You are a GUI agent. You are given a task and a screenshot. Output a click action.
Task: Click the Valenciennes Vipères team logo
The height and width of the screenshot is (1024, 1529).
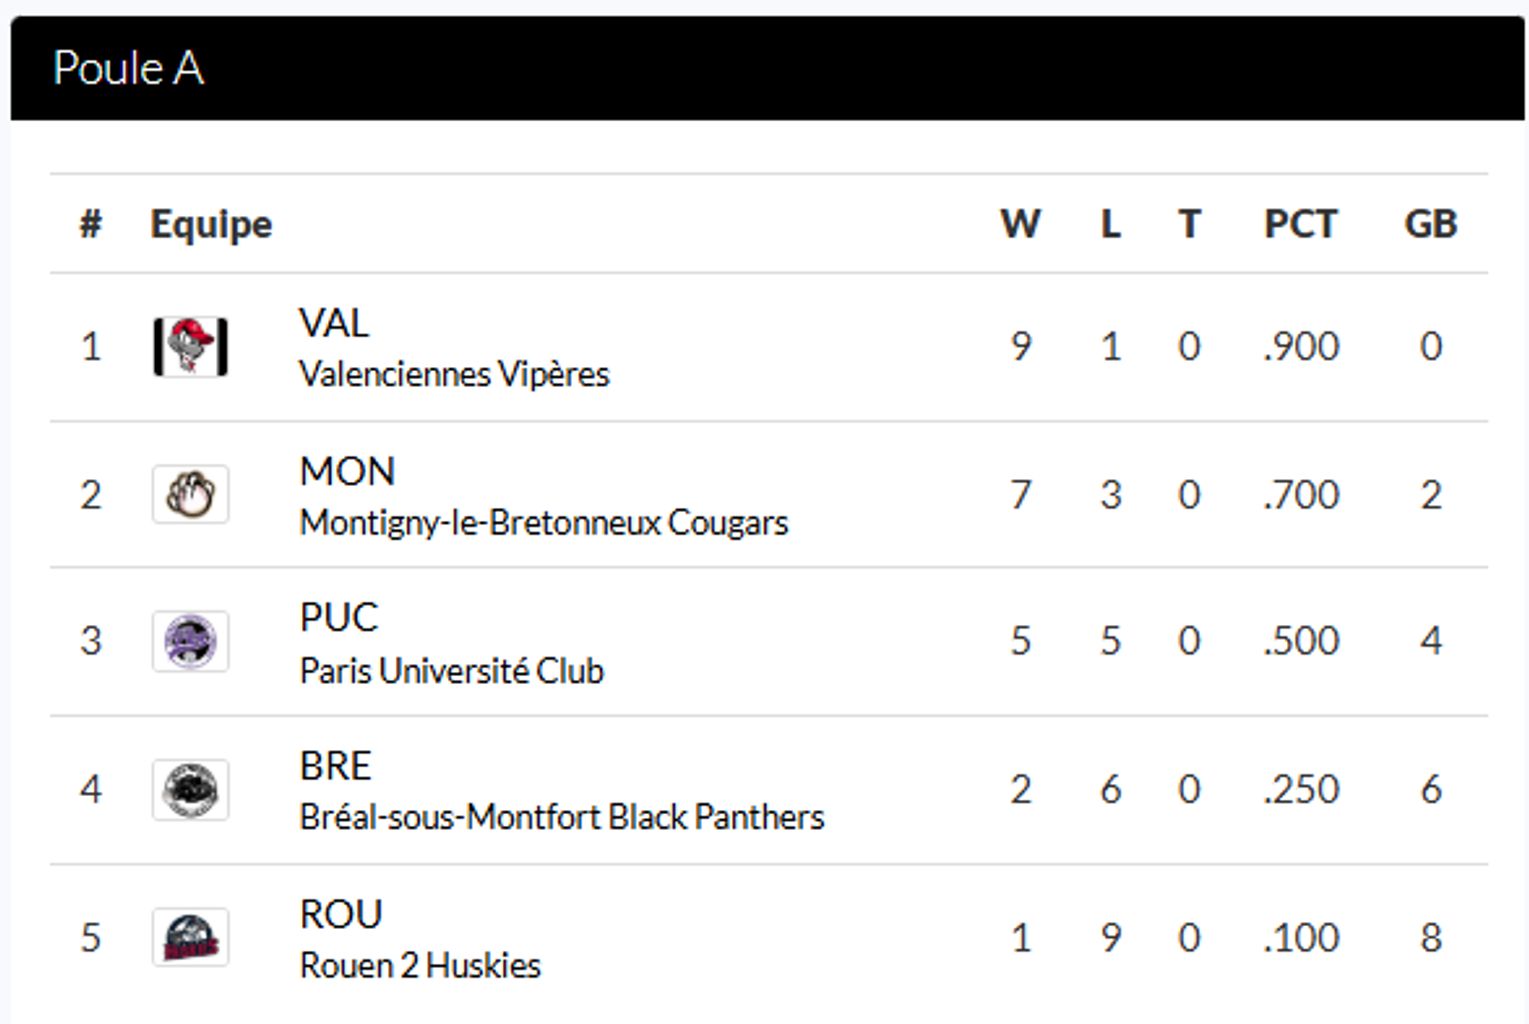click(x=190, y=347)
